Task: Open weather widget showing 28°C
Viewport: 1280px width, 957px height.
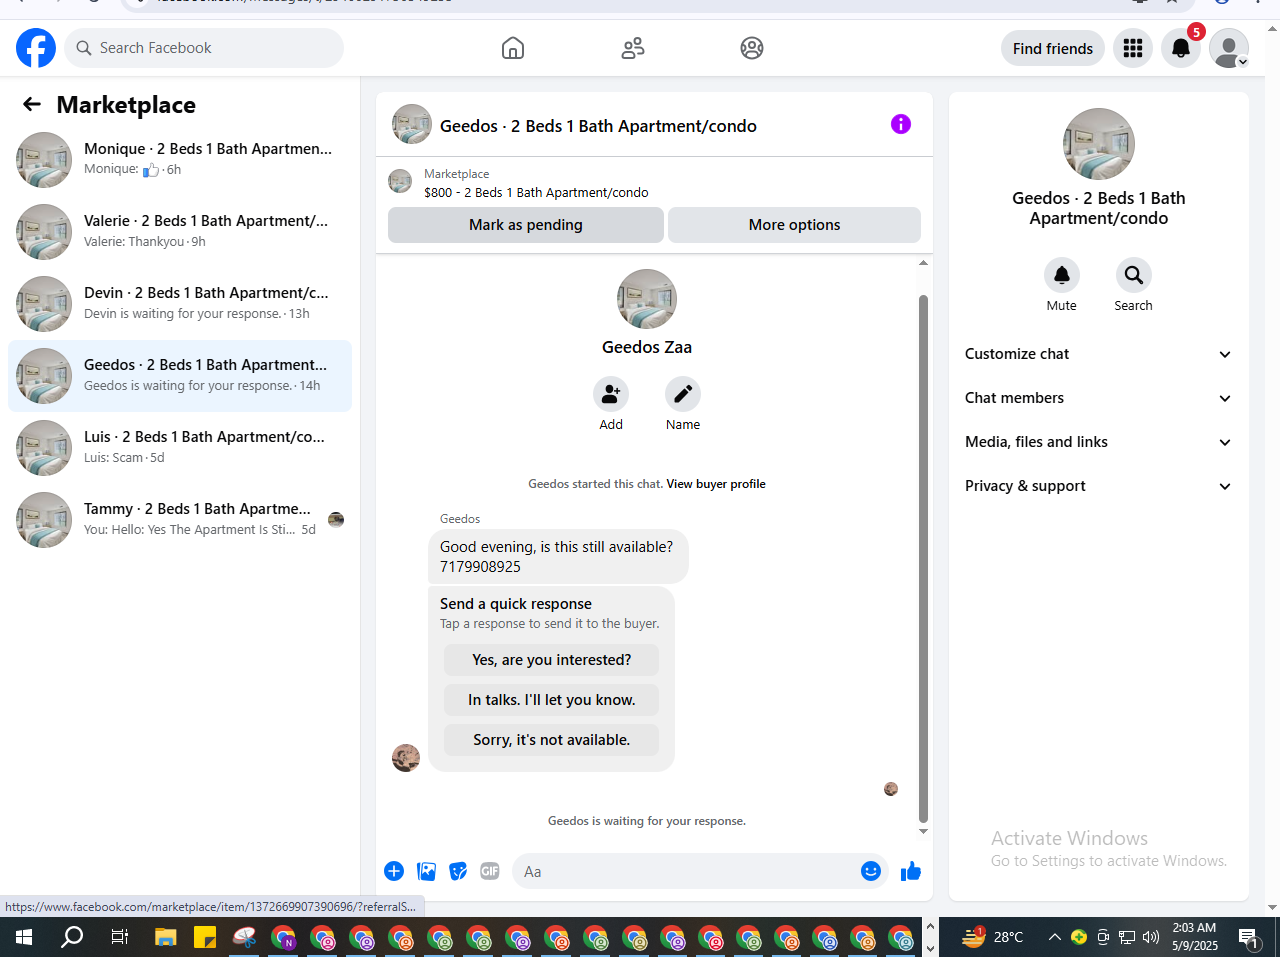Action: [x=993, y=937]
